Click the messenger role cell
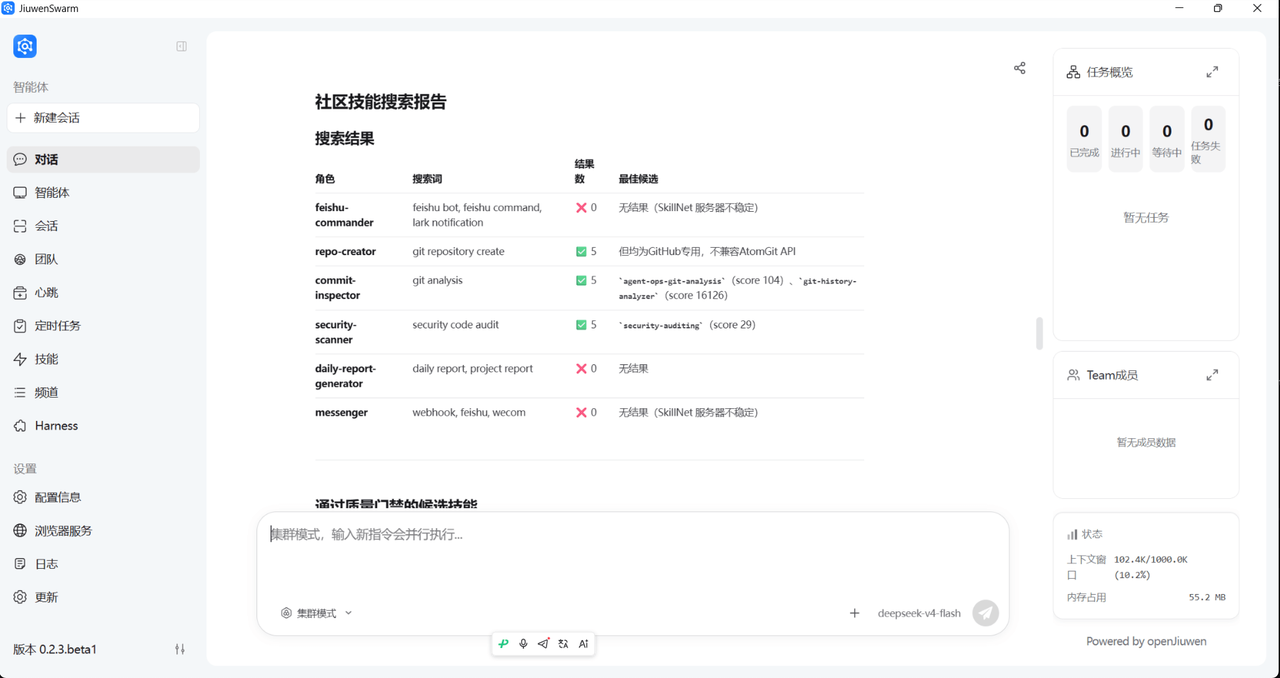This screenshot has height=678, width=1280. coord(341,412)
